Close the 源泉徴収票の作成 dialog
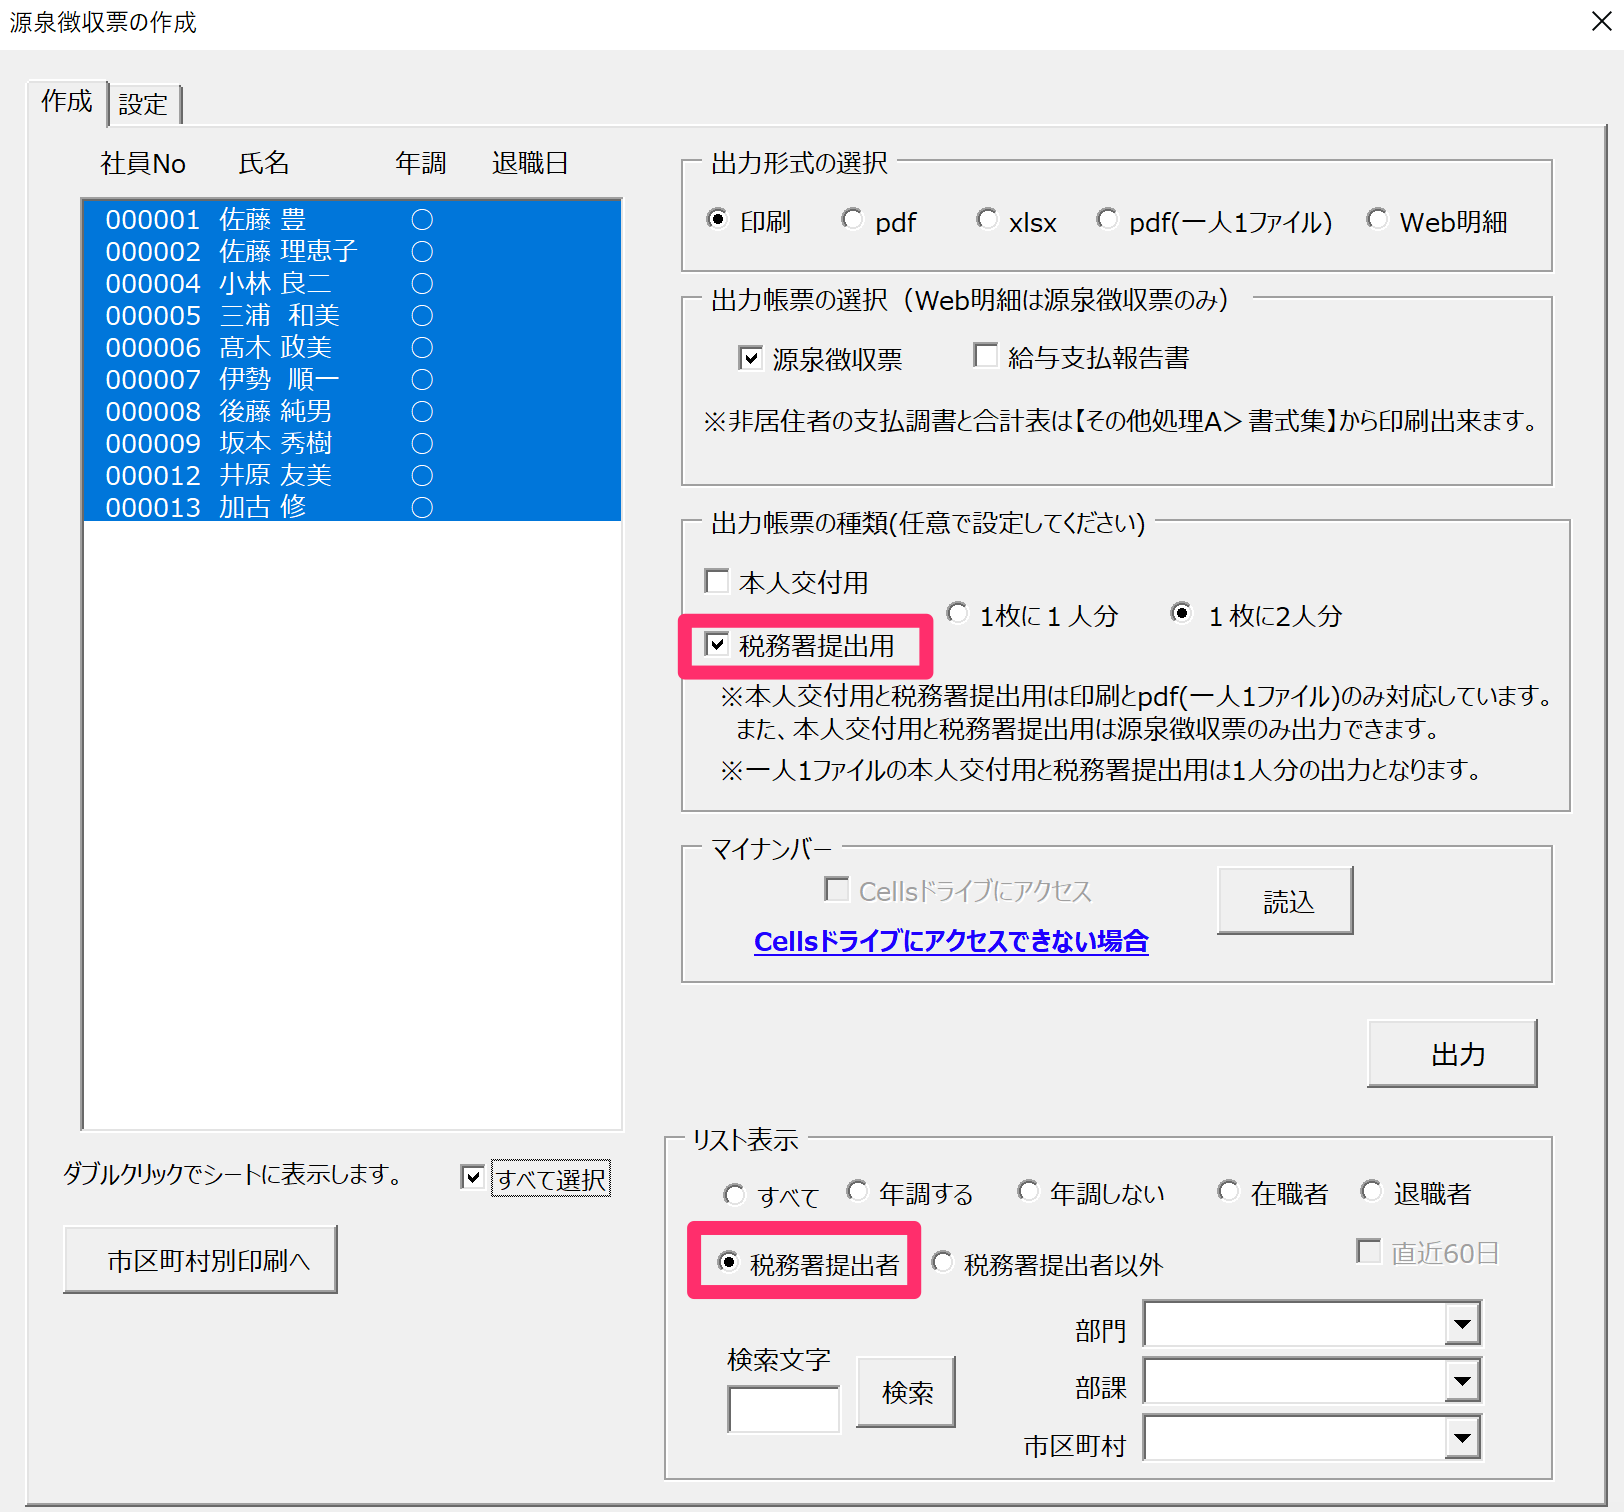The image size is (1624, 1512). pos(1601,21)
